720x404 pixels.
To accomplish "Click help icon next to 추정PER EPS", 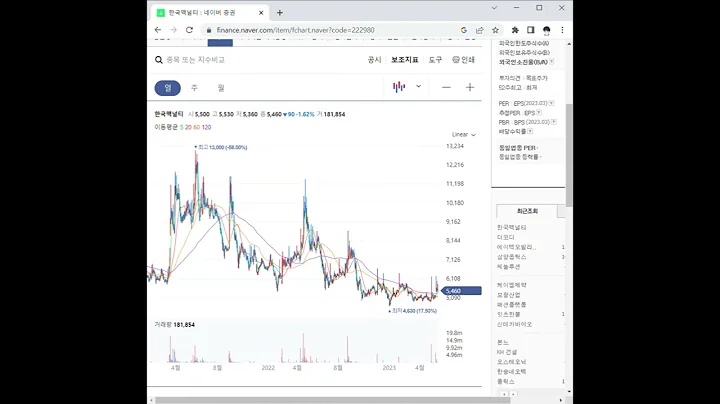I will click(539, 112).
